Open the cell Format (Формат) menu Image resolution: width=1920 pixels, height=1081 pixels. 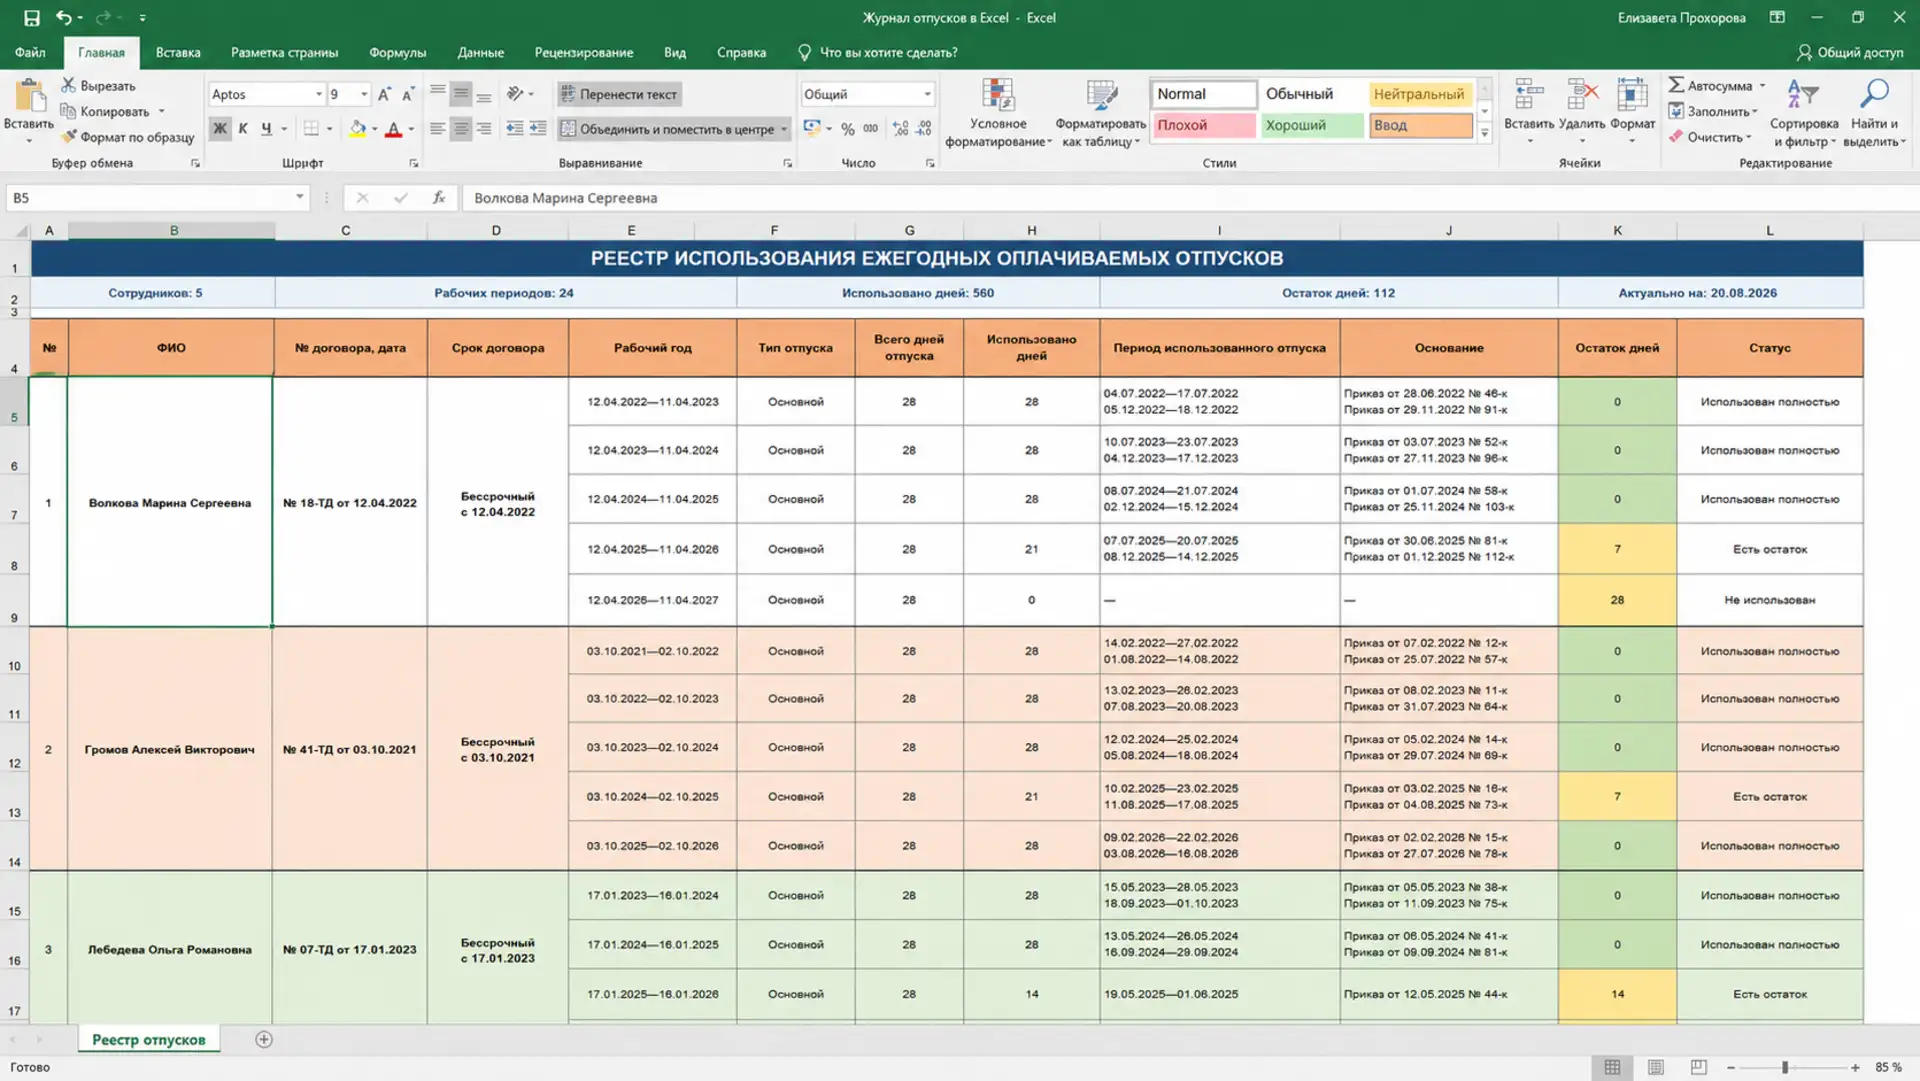point(1632,110)
